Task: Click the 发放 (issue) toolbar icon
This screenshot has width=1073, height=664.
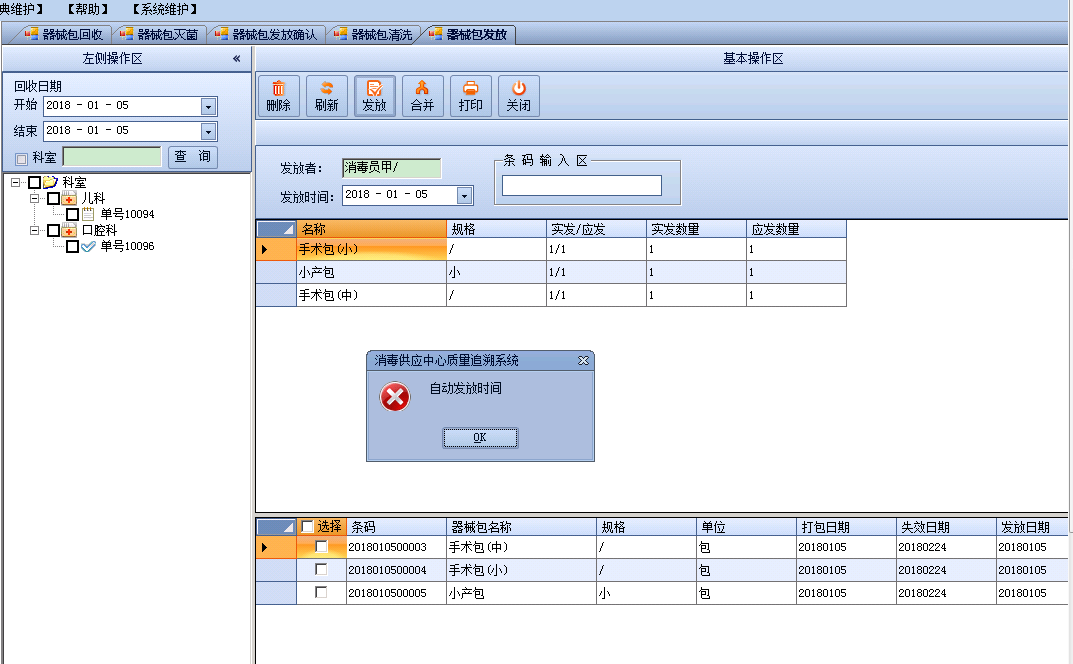Action: (374, 88)
